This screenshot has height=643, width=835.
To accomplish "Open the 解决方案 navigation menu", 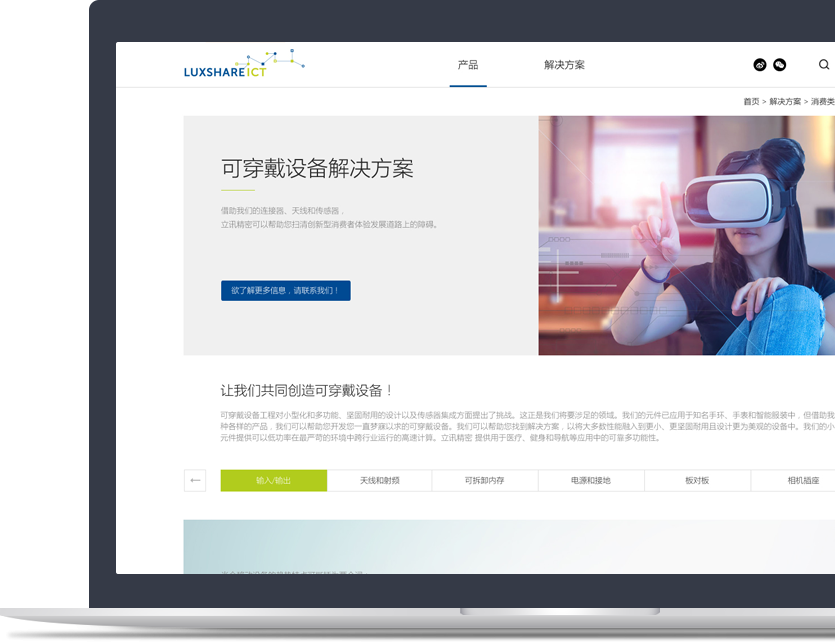I will pyautogui.click(x=564, y=65).
